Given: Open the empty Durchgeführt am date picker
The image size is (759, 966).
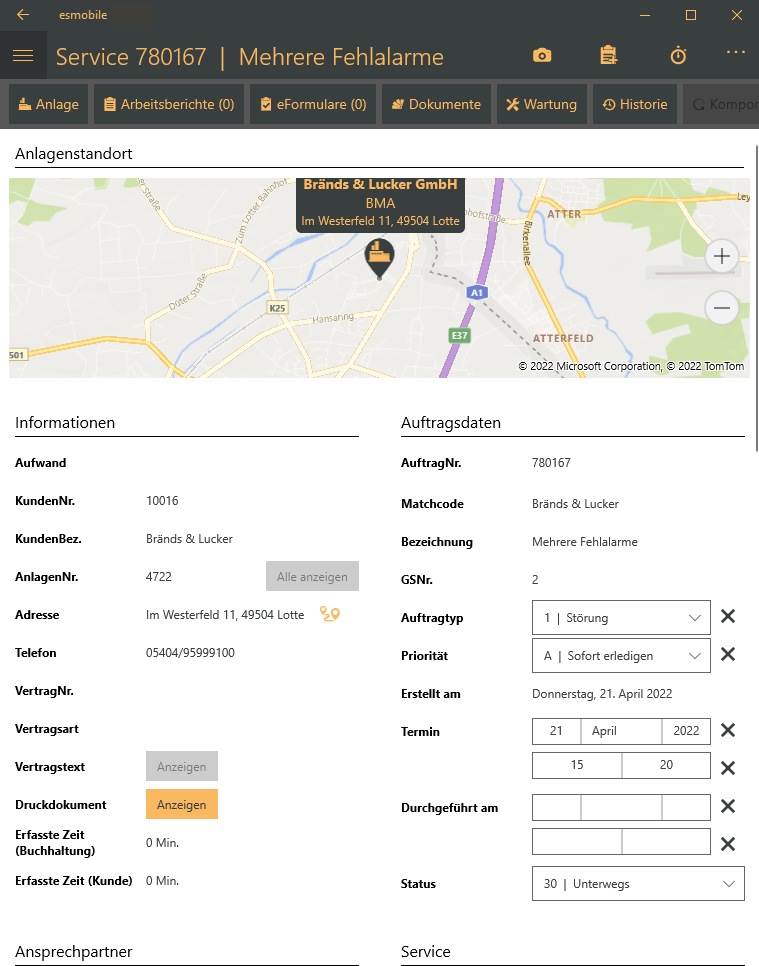Looking at the screenshot, I should pos(621,807).
